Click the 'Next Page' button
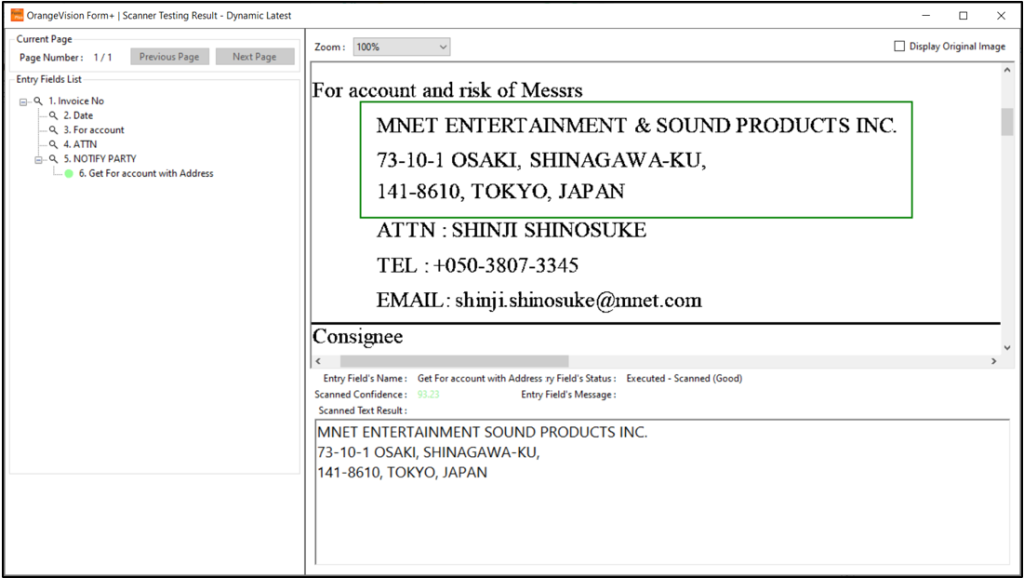1024x578 pixels. (255, 57)
